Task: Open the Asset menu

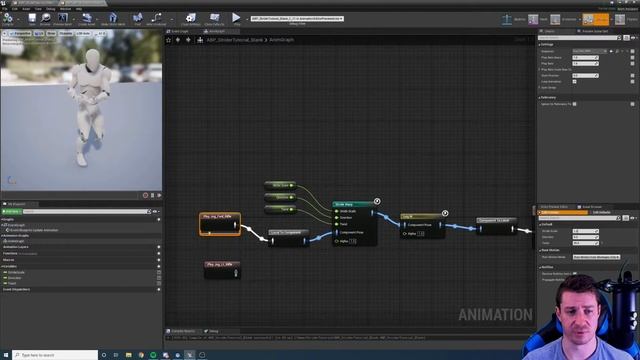Action: 26,9
